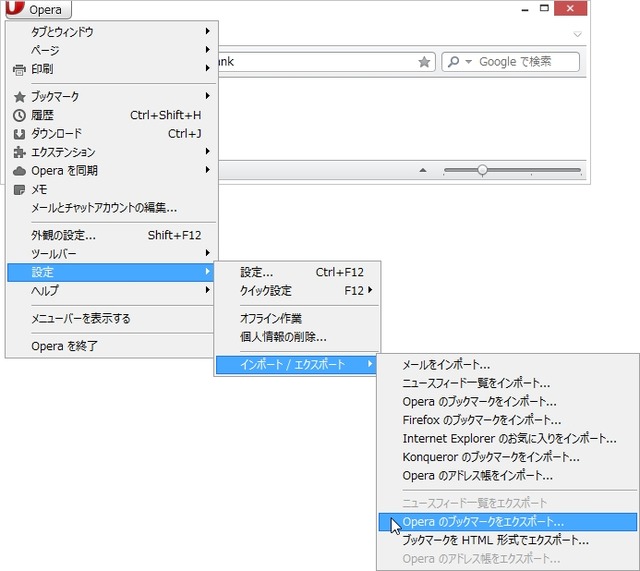Choose Internet Explorer のお気に入りをインポート...
640x571 pixels.
click(x=508, y=438)
